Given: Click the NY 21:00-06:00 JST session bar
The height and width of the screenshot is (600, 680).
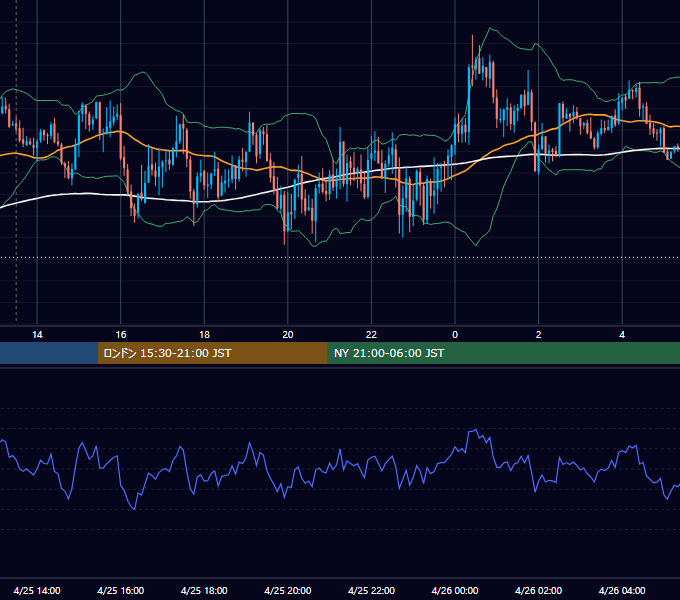Looking at the screenshot, I should click(503, 353).
